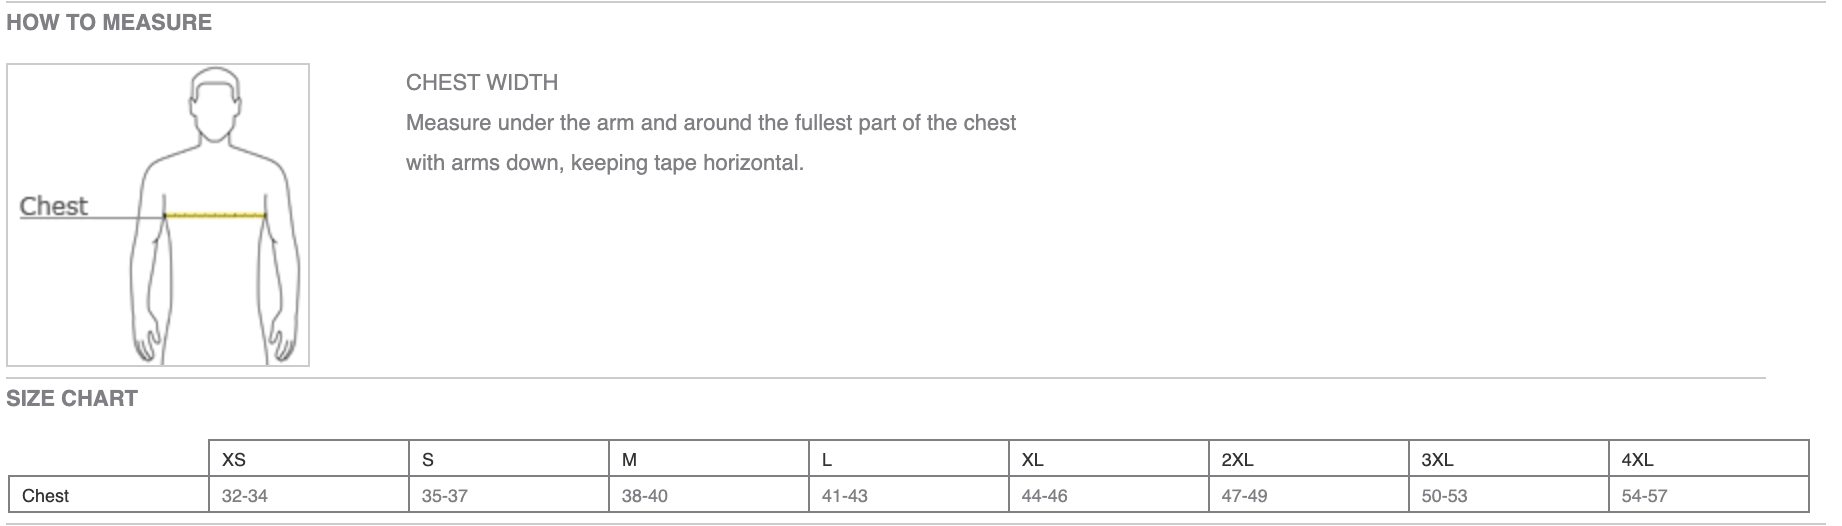Click the 50-53 chest measurement cell
Image resolution: width=1842 pixels, height=526 pixels.
(x=1445, y=496)
